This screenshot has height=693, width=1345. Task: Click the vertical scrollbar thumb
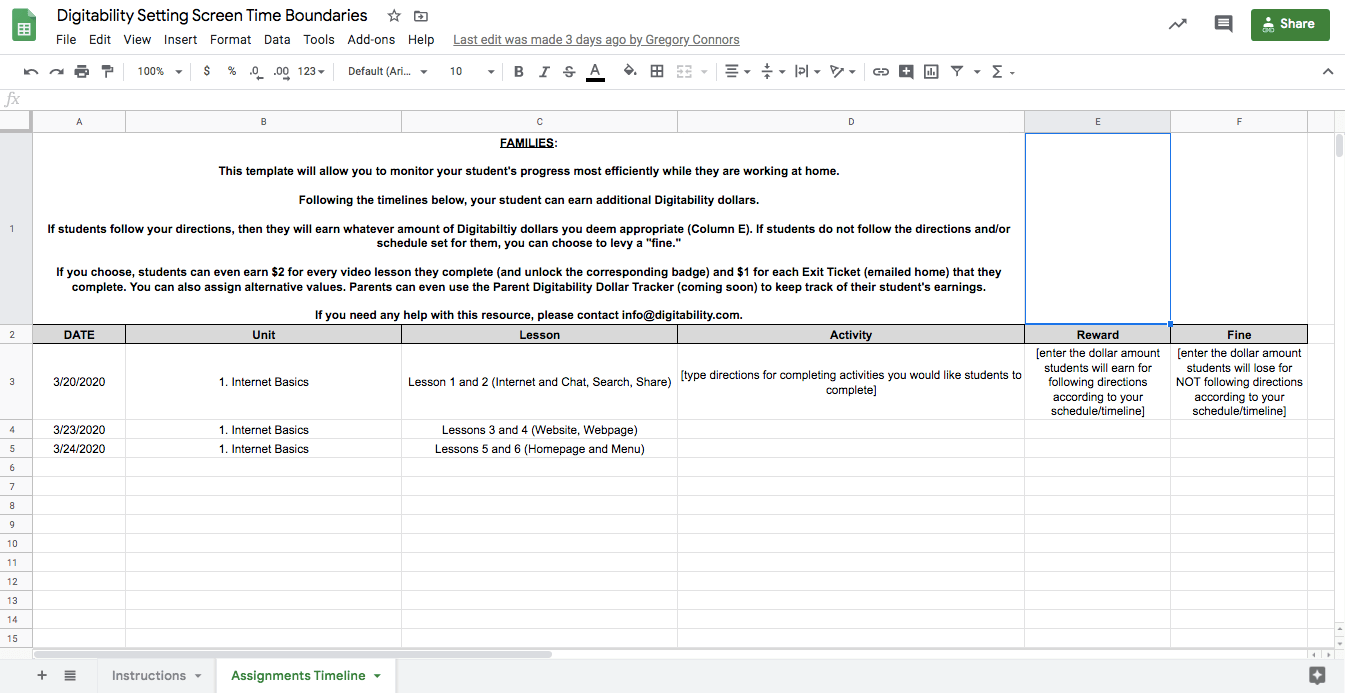coord(1339,146)
